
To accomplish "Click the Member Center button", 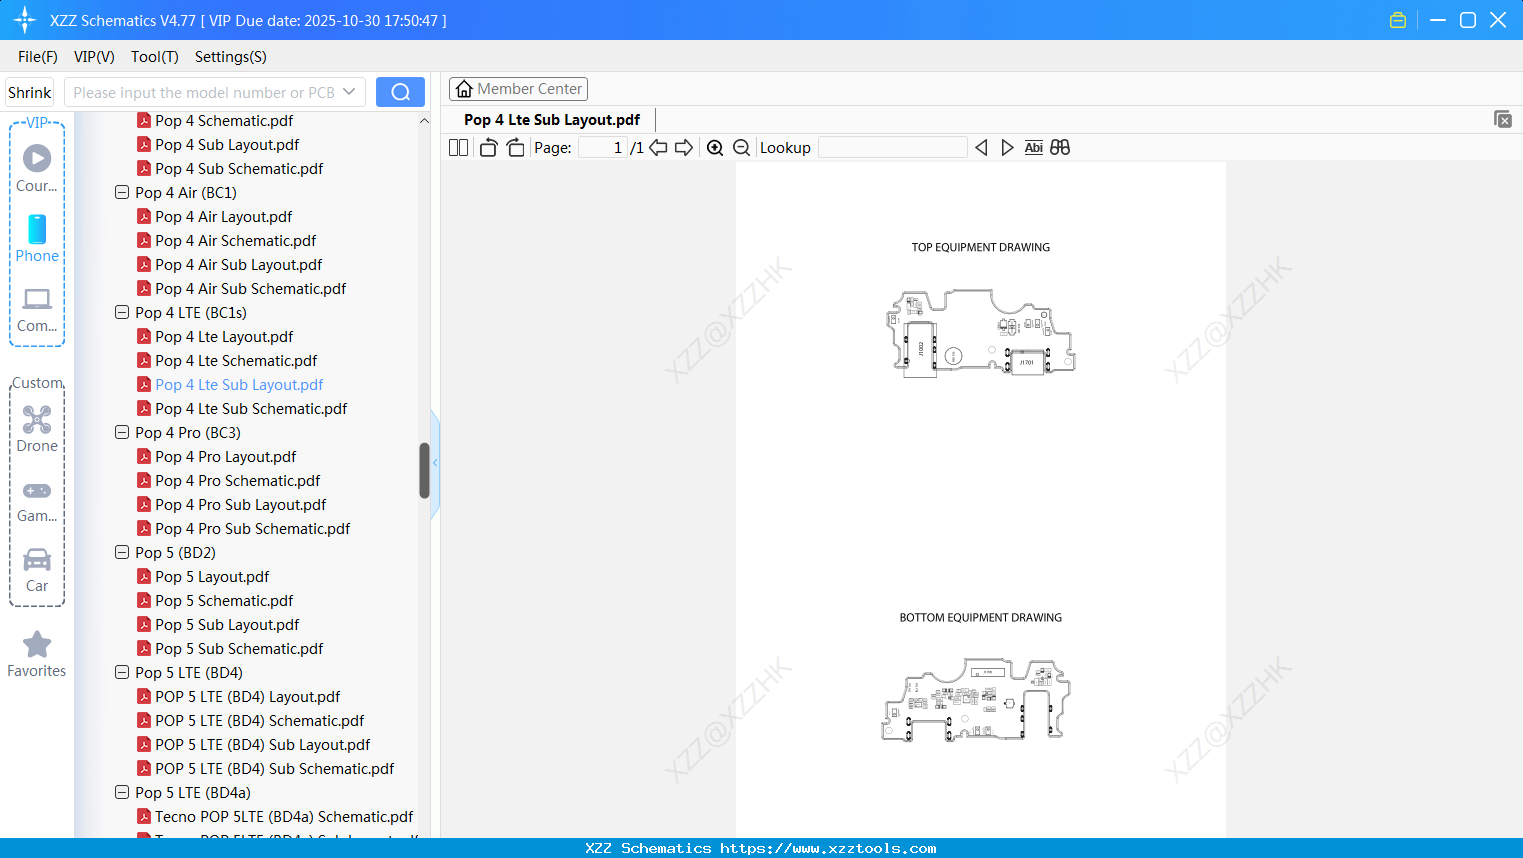I will (518, 88).
